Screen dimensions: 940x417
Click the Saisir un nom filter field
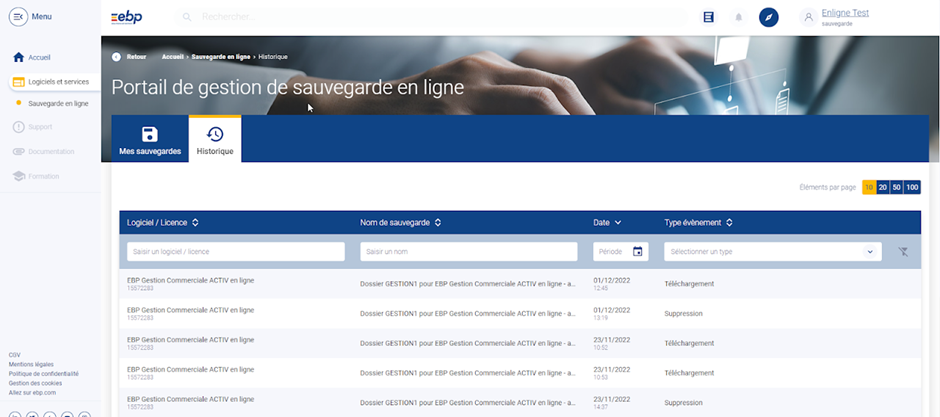pyautogui.click(x=469, y=252)
